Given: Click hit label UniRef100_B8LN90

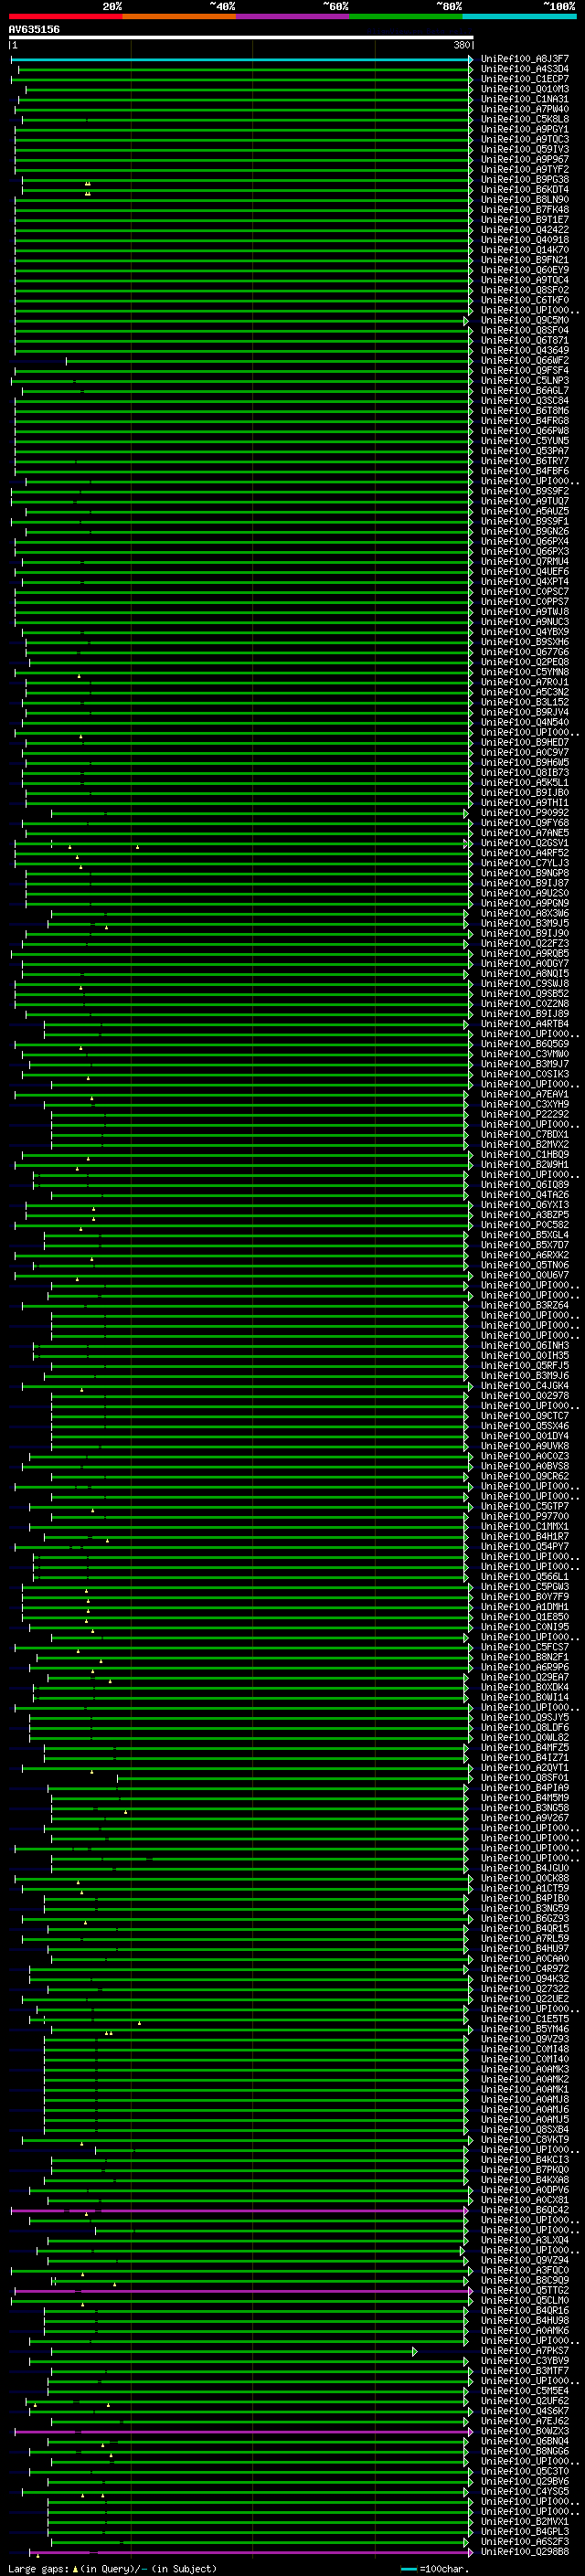Looking at the screenshot, I should click(x=525, y=199).
